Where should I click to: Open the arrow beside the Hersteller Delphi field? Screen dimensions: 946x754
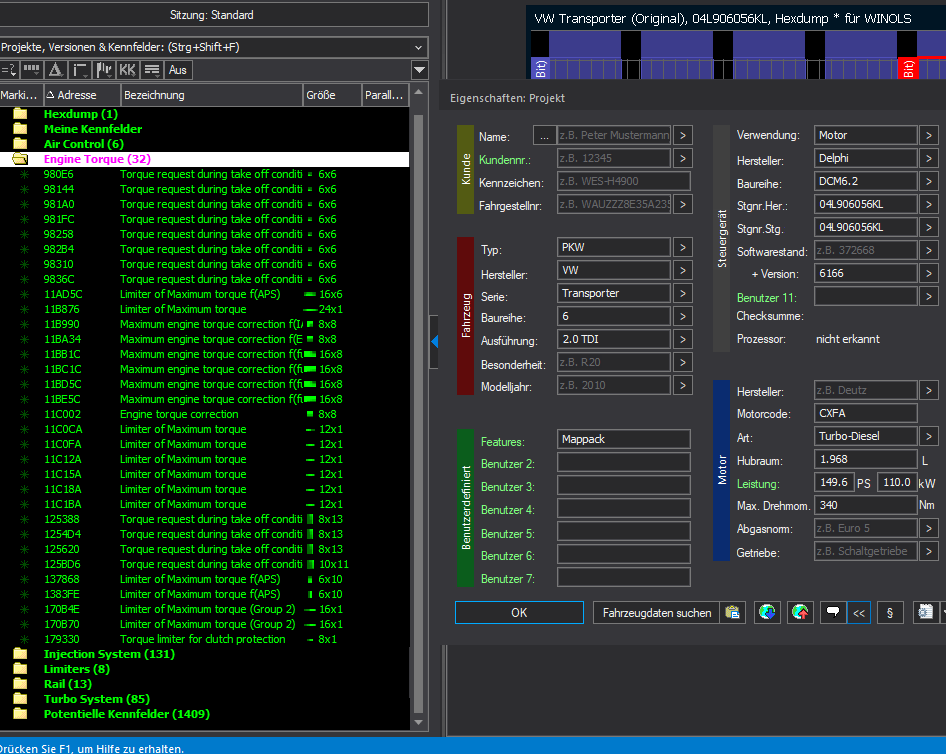point(928,158)
